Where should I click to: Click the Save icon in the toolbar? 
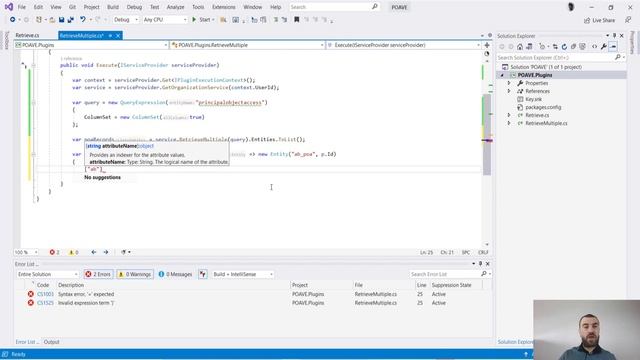(x=61, y=20)
